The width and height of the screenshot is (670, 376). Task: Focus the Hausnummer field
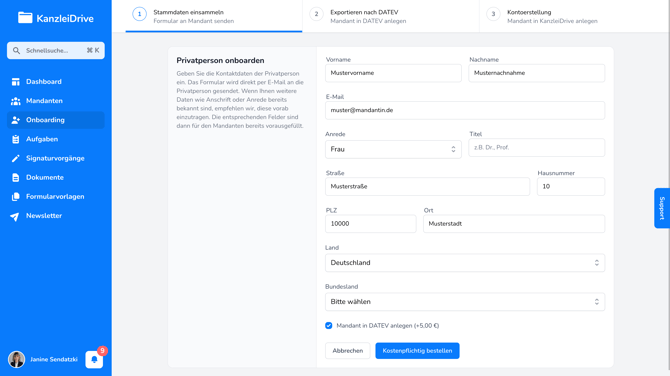pyautogui.click(x=571, y=187)
